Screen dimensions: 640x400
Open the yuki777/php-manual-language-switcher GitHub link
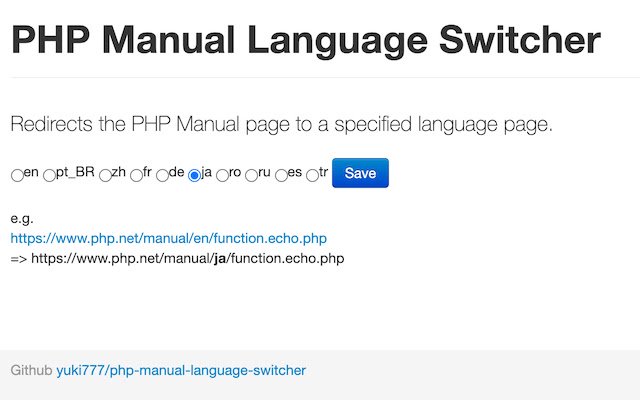coord(181,371)
